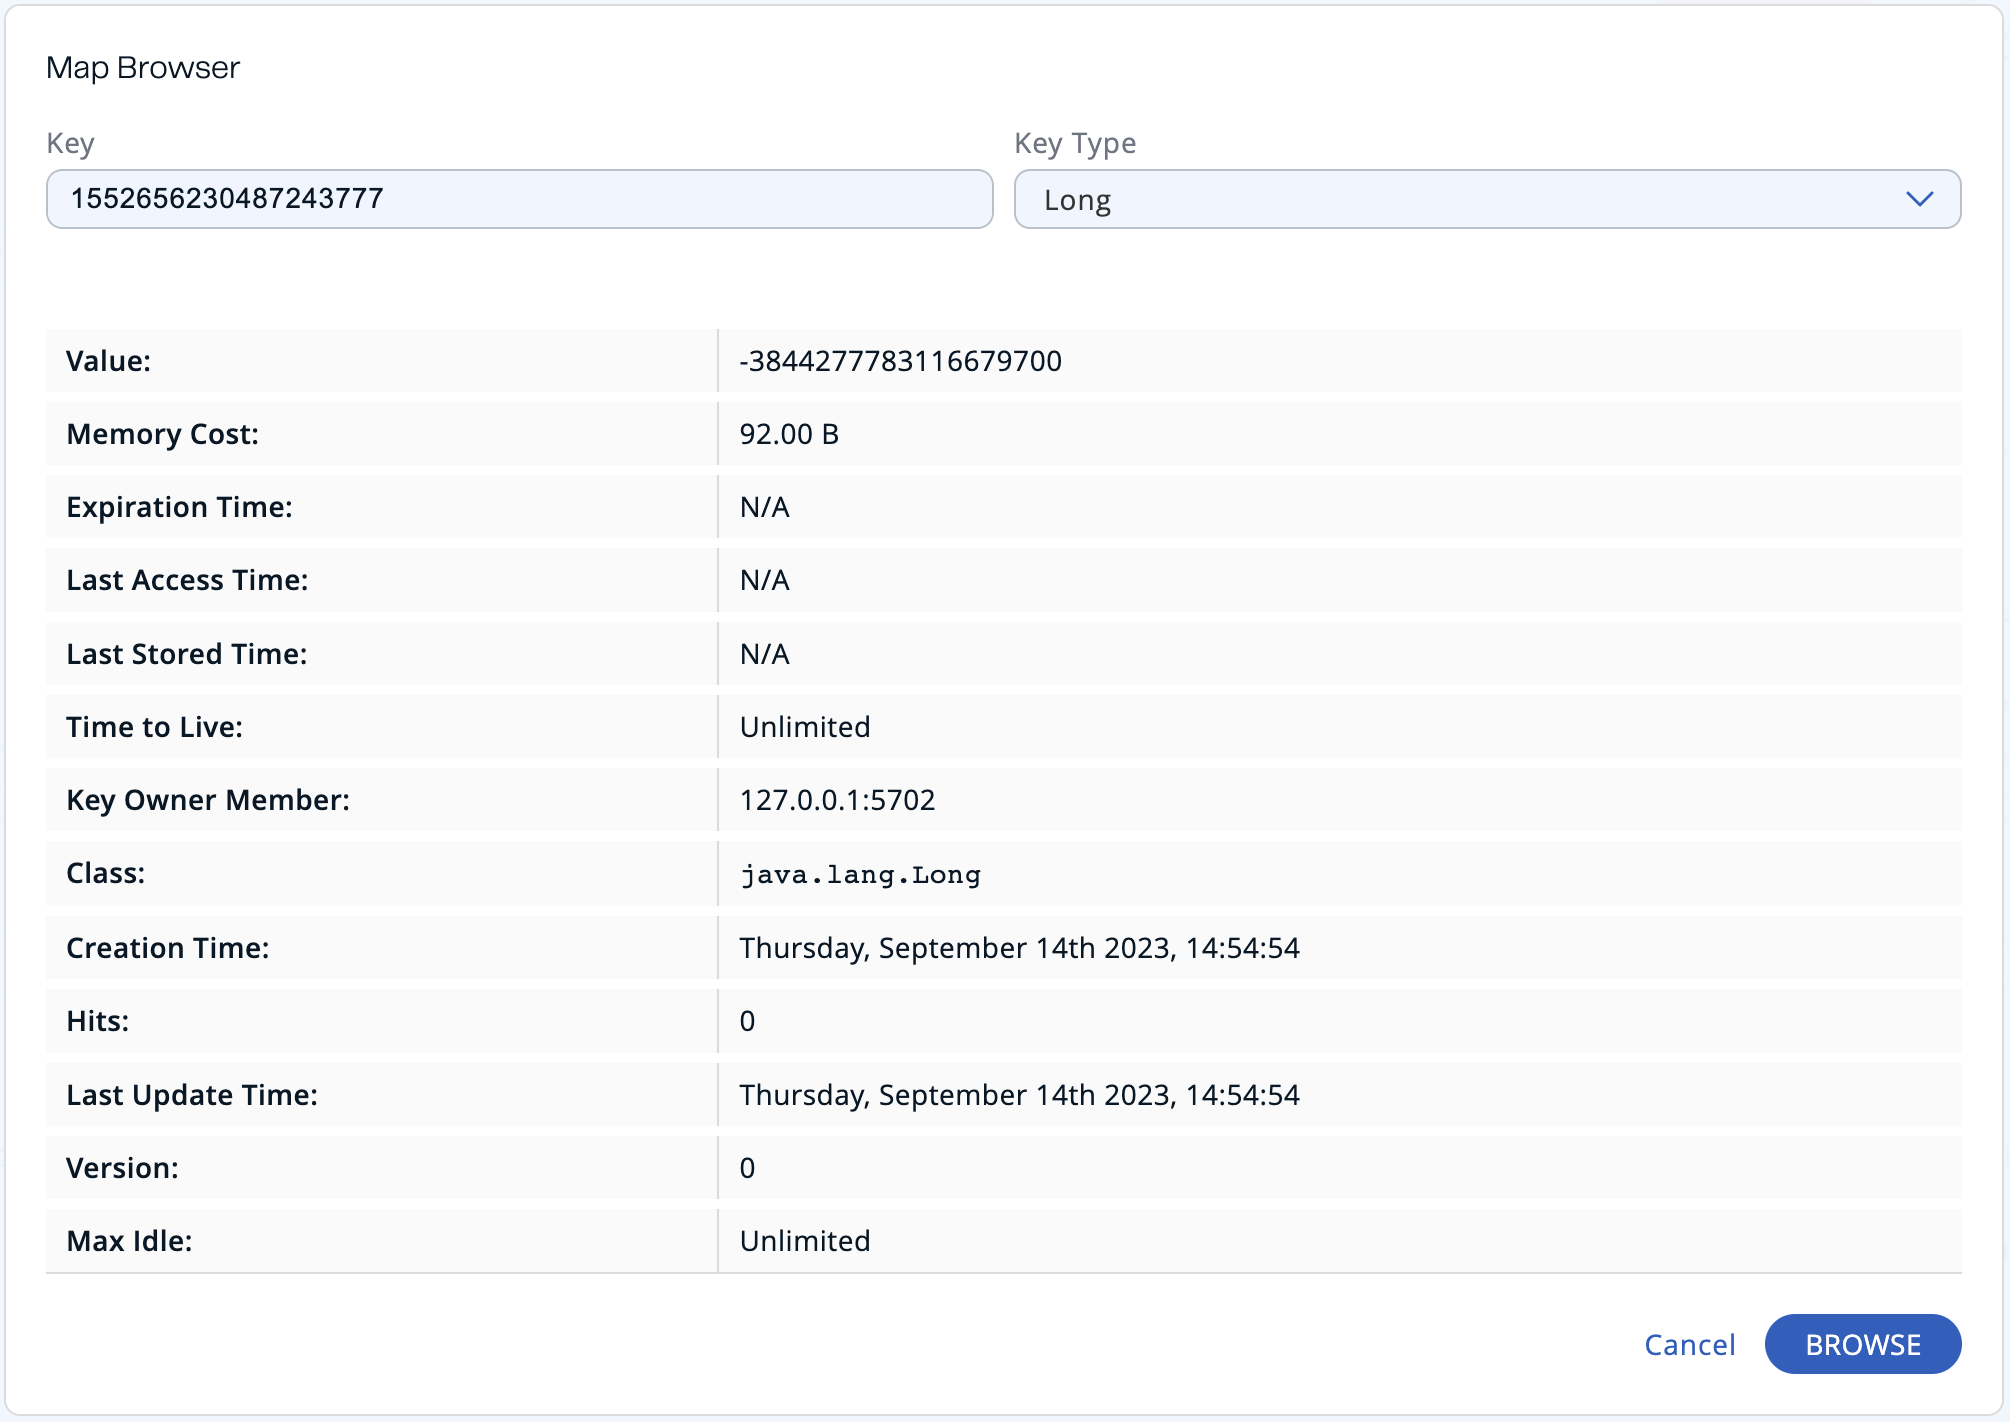Click the Memory Cost value 92.00 B
This screenshot has width=2010, height=1422.
click(x=789, y=434)
